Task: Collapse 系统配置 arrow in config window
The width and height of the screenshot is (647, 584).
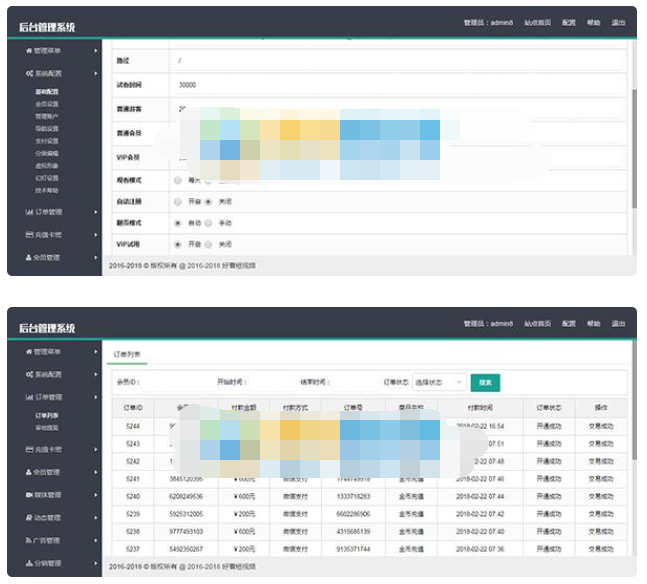Action: tap(96, 73)
